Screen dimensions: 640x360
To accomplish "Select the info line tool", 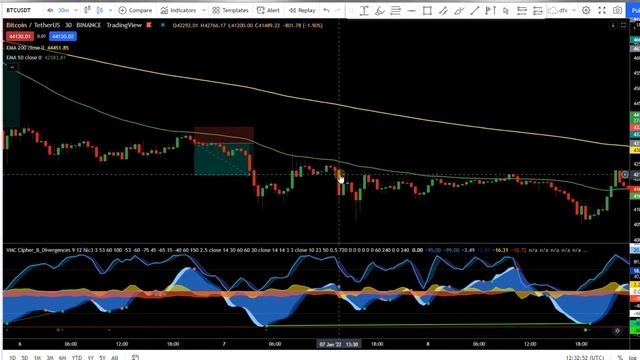I will (459, 11).
